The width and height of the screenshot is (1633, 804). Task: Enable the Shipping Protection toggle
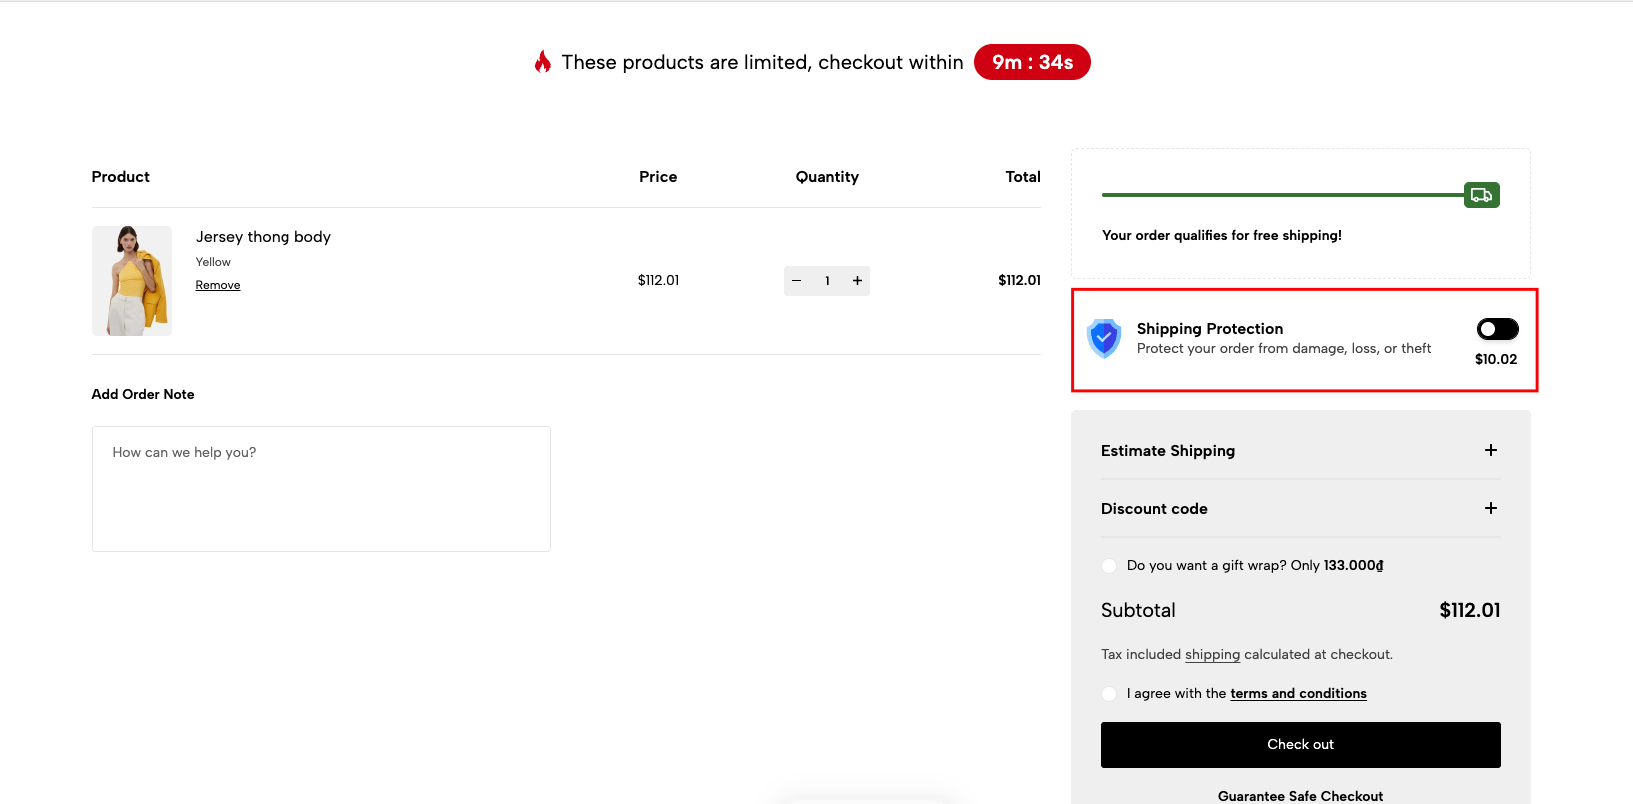click(x=1497, y=329)
